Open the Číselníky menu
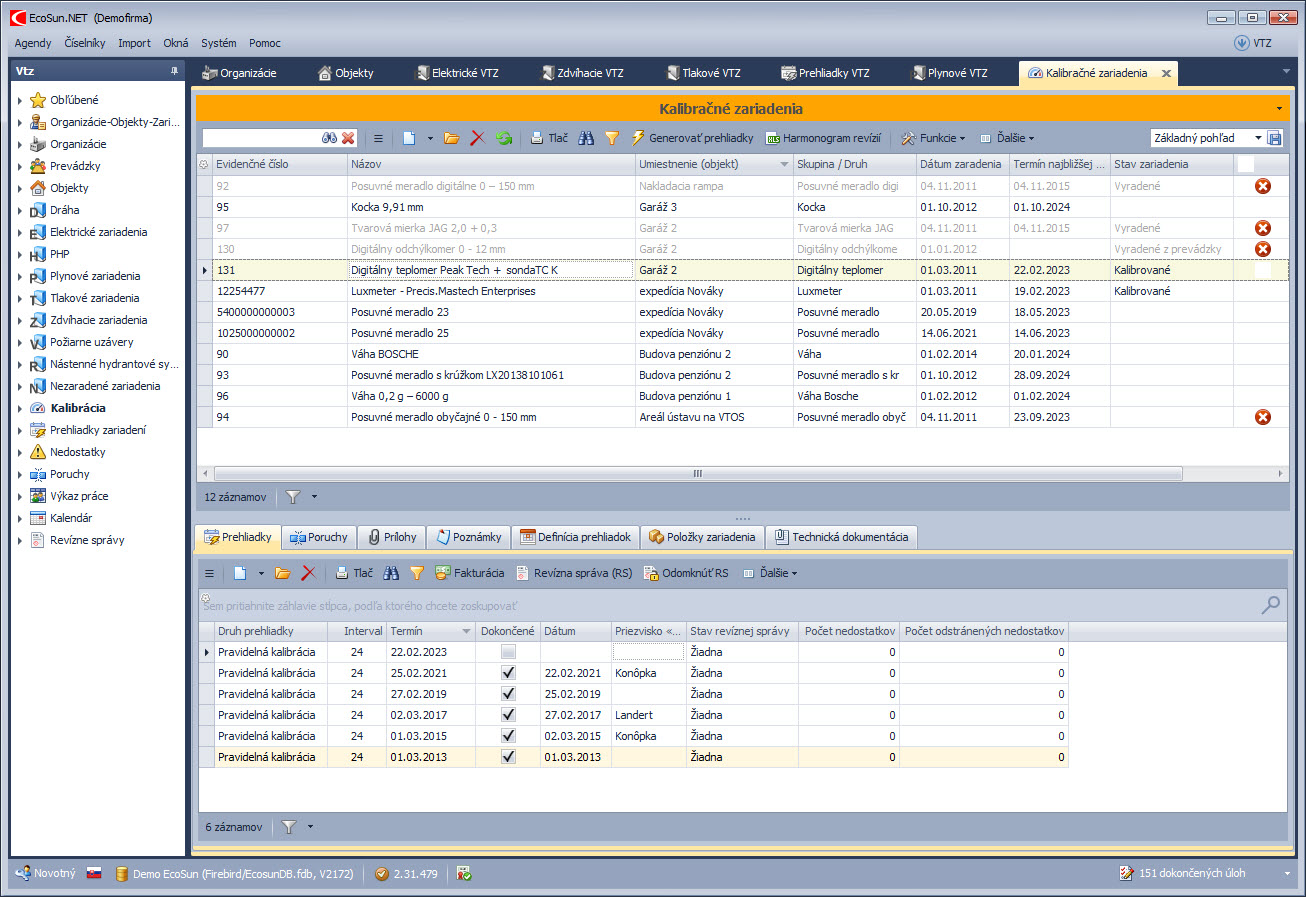The image size is (1306, 897). [x=84, y=43]
